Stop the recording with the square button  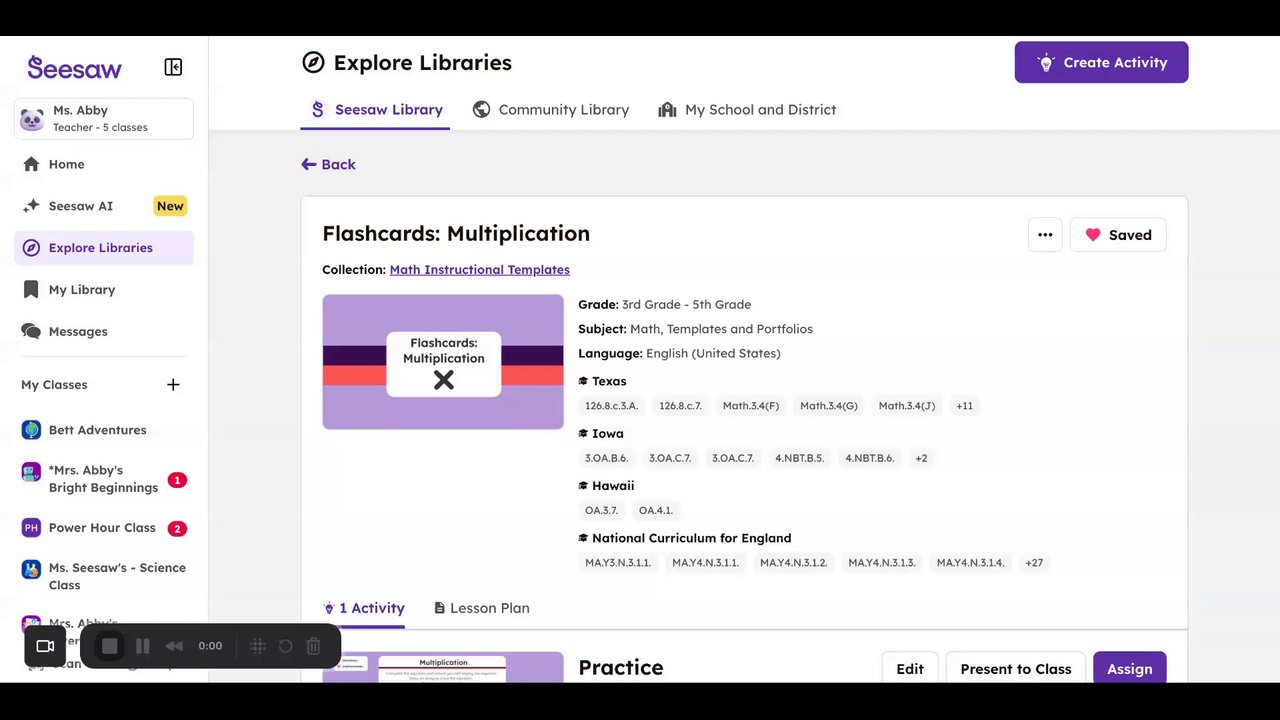click(x=110, y=646)
